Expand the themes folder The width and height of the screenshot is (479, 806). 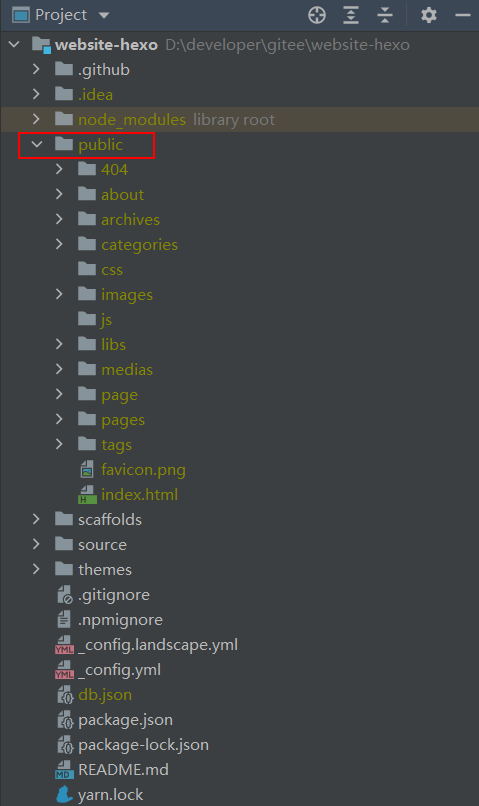coord(36,569)
